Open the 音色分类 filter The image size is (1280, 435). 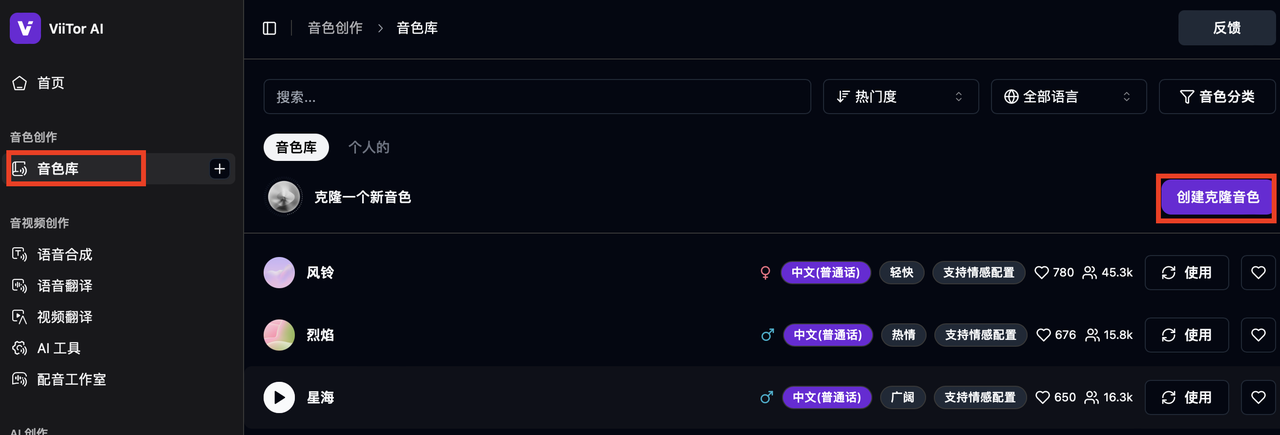tap(1217, 97)
